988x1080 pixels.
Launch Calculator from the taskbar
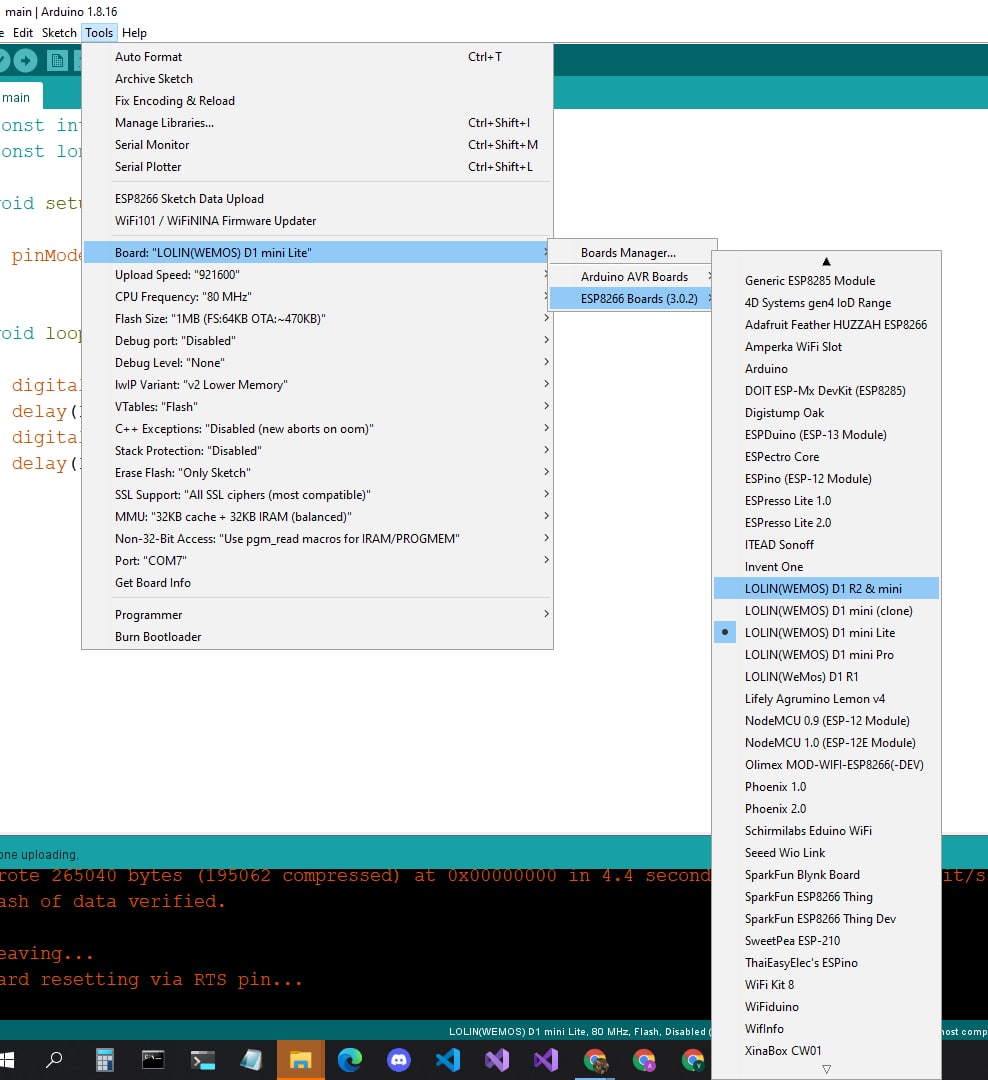coord(104,1059)
